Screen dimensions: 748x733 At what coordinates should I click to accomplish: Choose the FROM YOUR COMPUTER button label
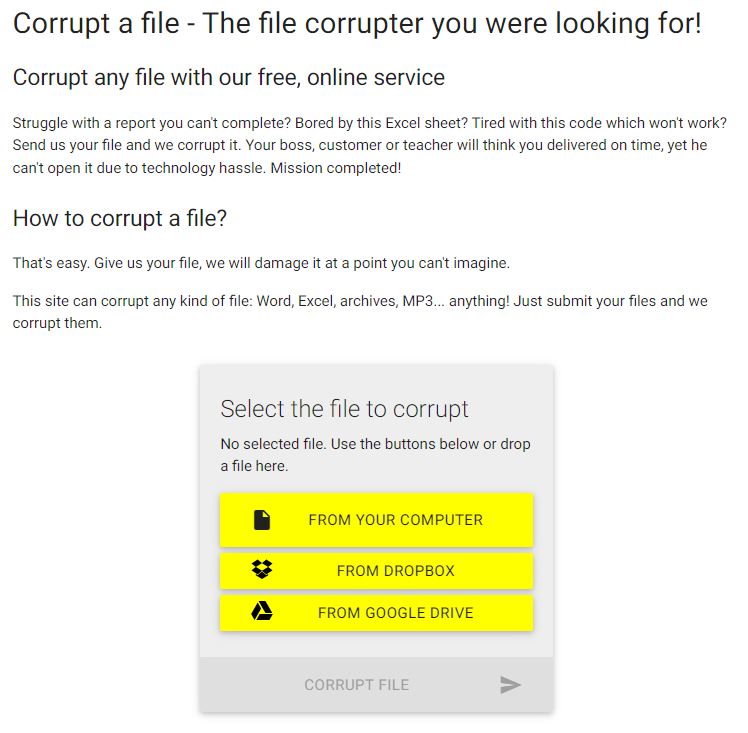pyautogui.click(x=395, y=520)
